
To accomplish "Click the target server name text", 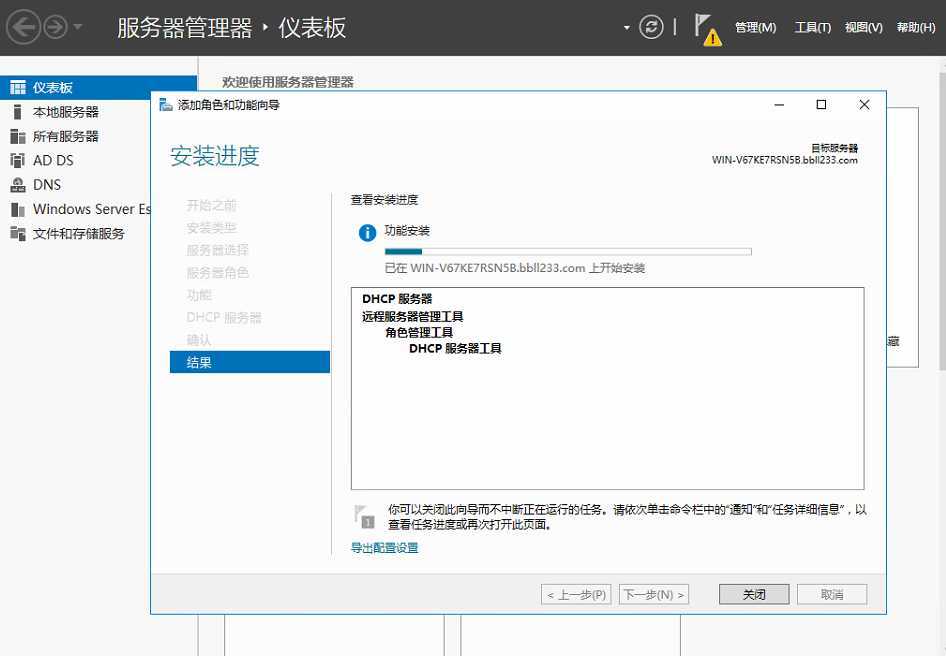I will (x=784, y=160).
